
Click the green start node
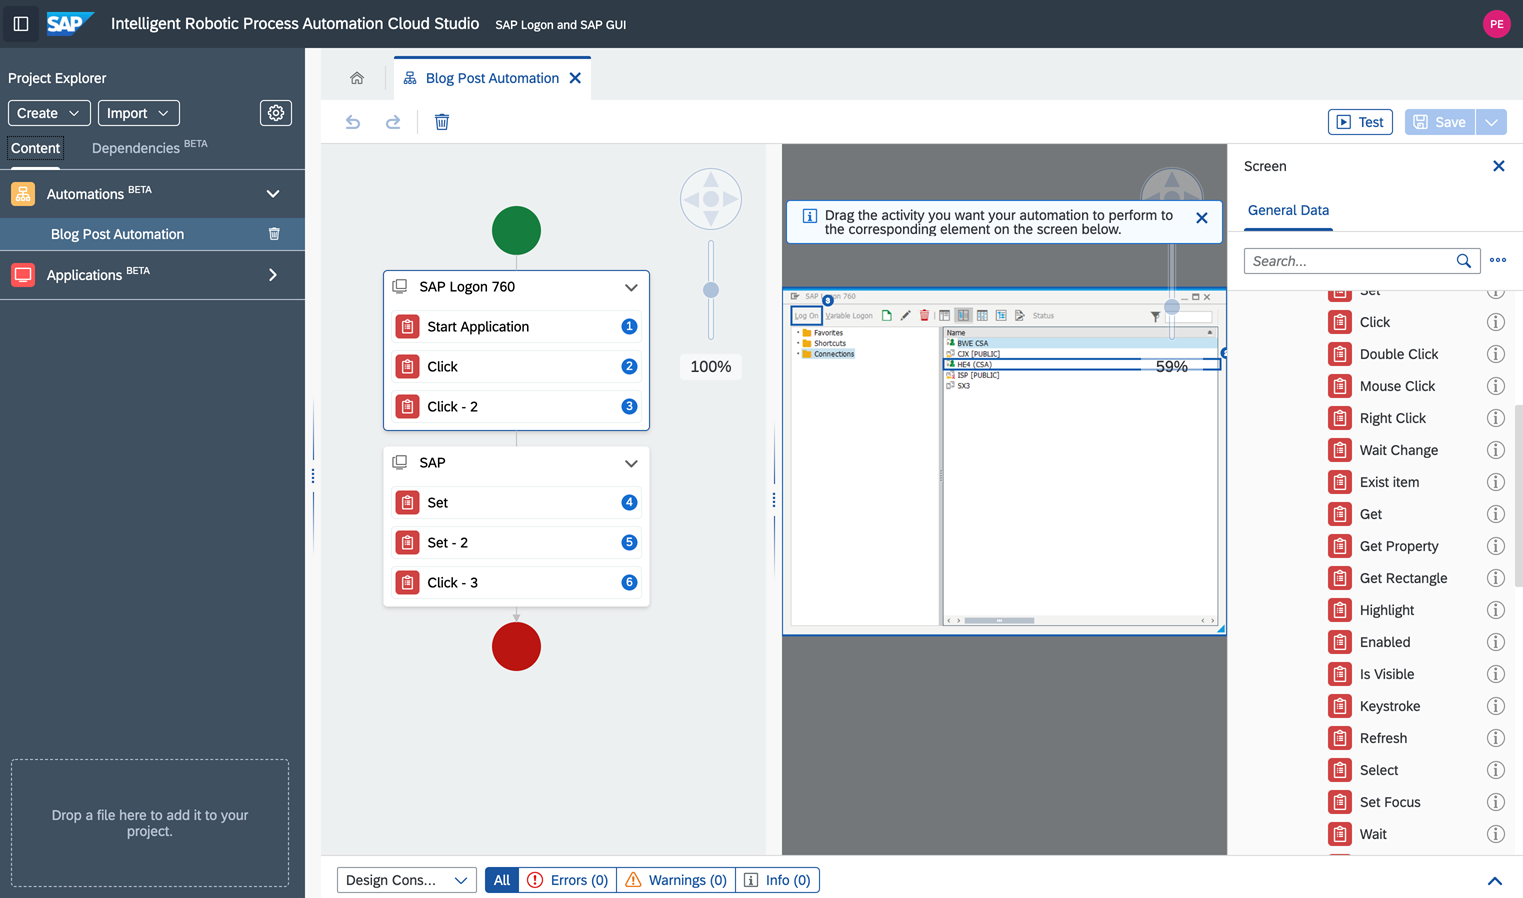pyautogui.click(x=516, y=231)
